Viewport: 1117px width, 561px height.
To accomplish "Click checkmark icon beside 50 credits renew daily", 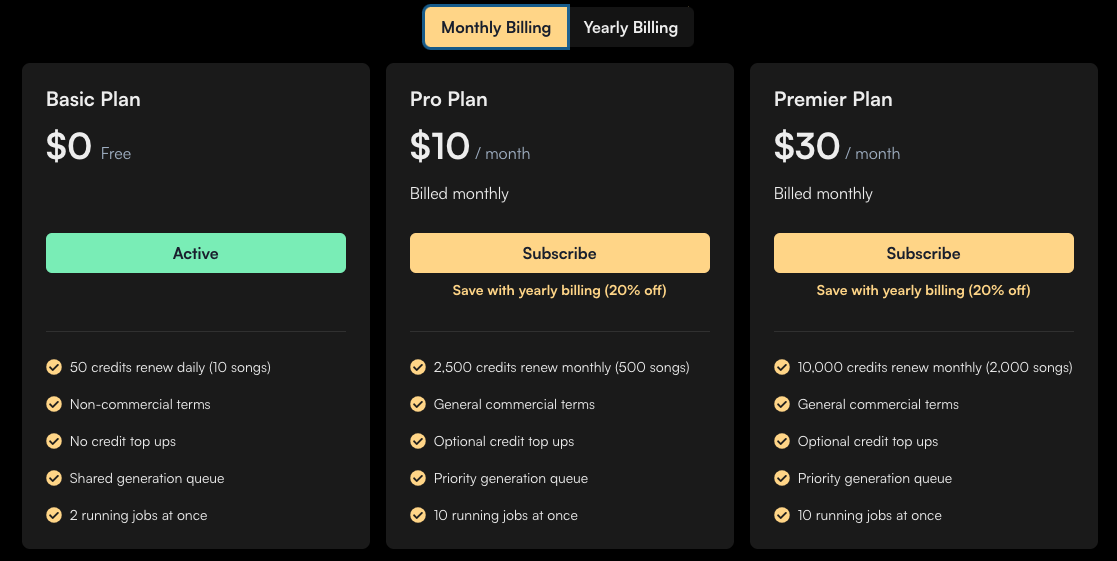I will pyautogui.click(x=54, y=367).
